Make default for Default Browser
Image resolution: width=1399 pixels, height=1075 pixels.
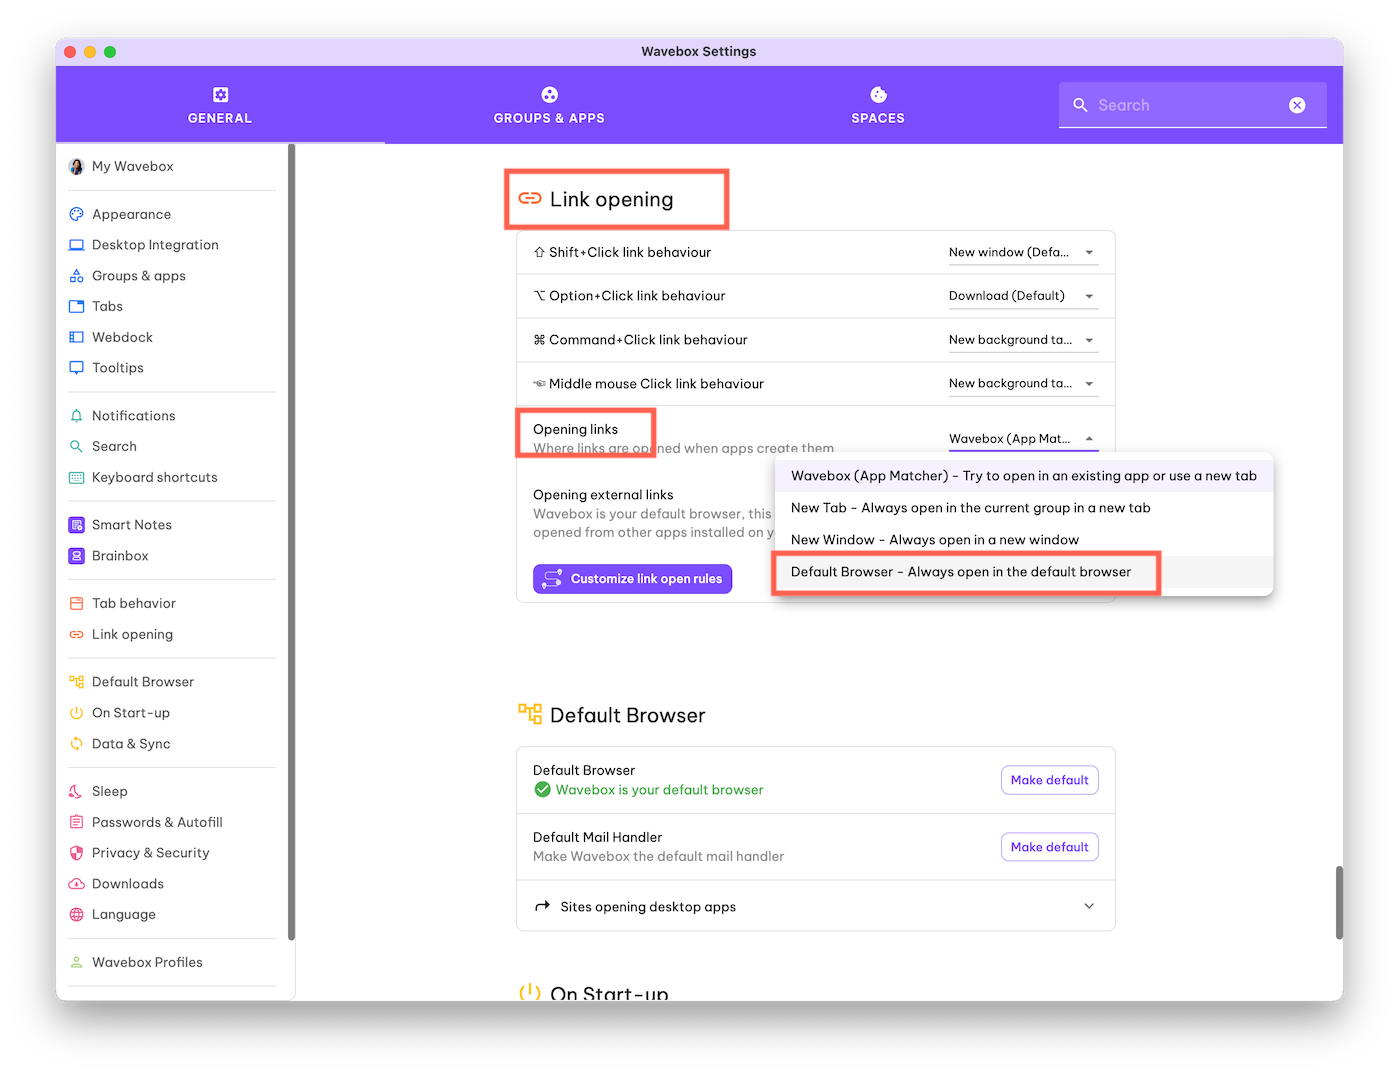[x=1049, y=780]
